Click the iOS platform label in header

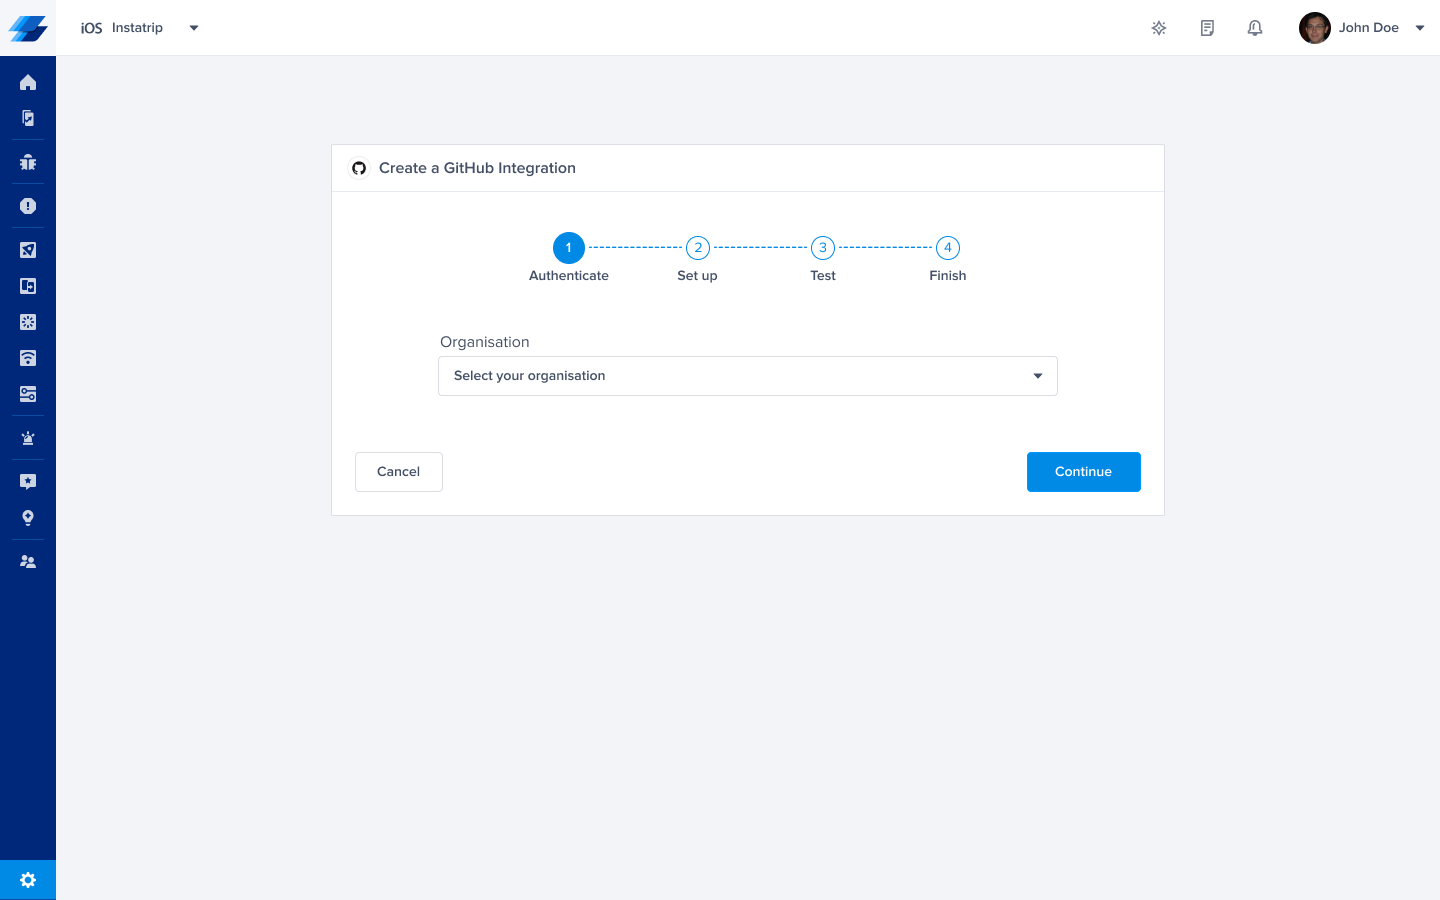[91, 28]
